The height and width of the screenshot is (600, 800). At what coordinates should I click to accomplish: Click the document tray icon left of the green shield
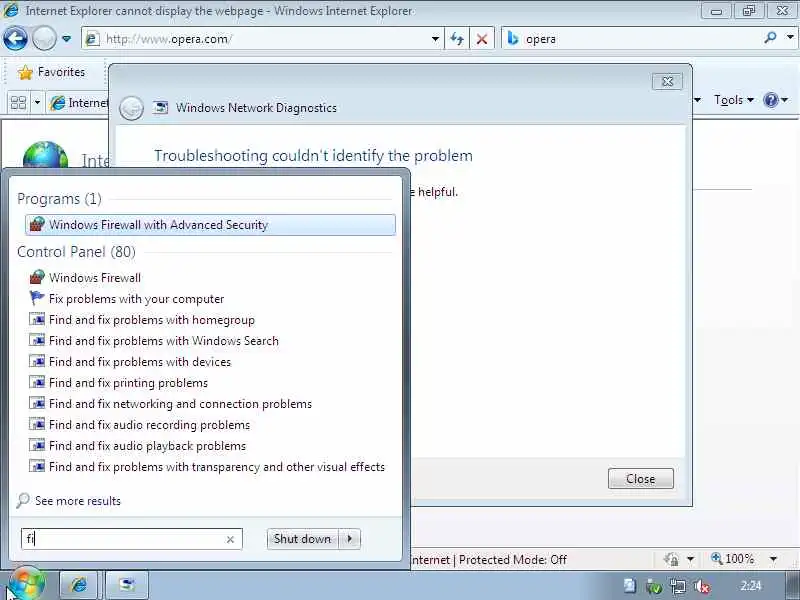[630, 586]
